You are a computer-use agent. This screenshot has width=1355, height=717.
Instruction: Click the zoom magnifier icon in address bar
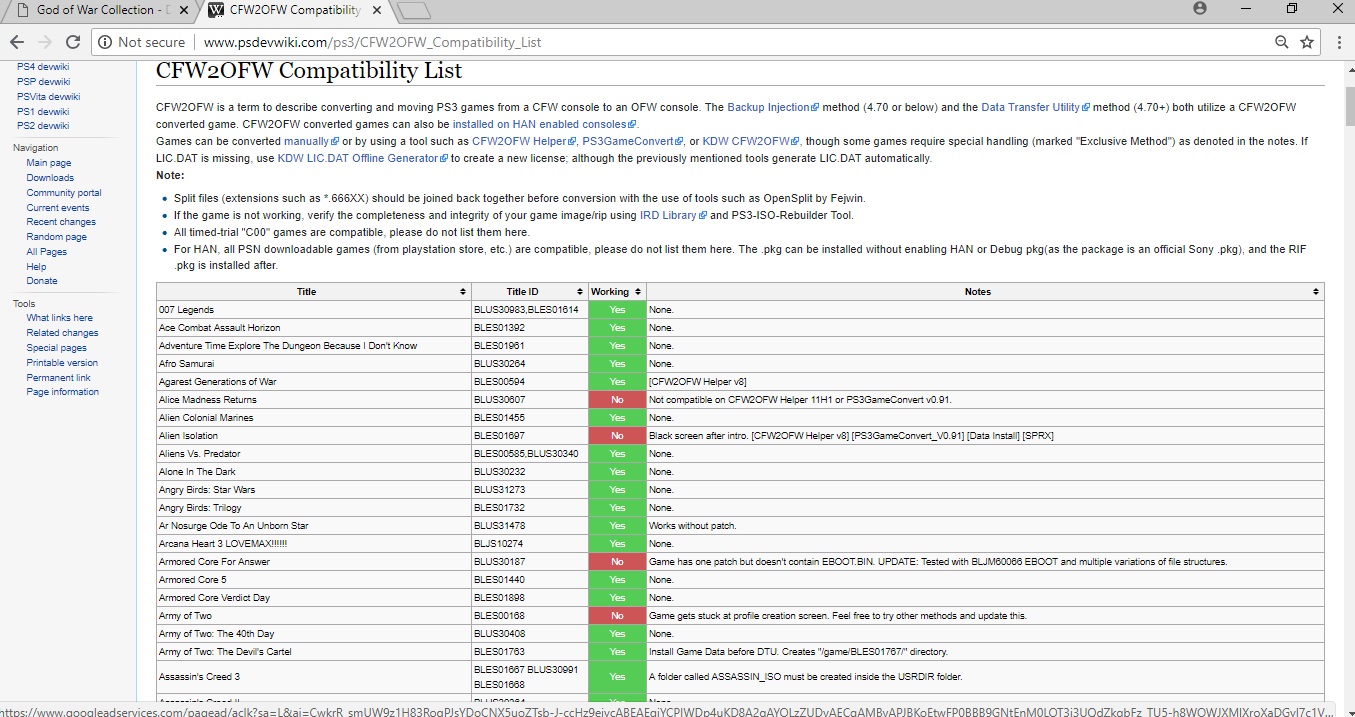click(x=1281, y=42)
